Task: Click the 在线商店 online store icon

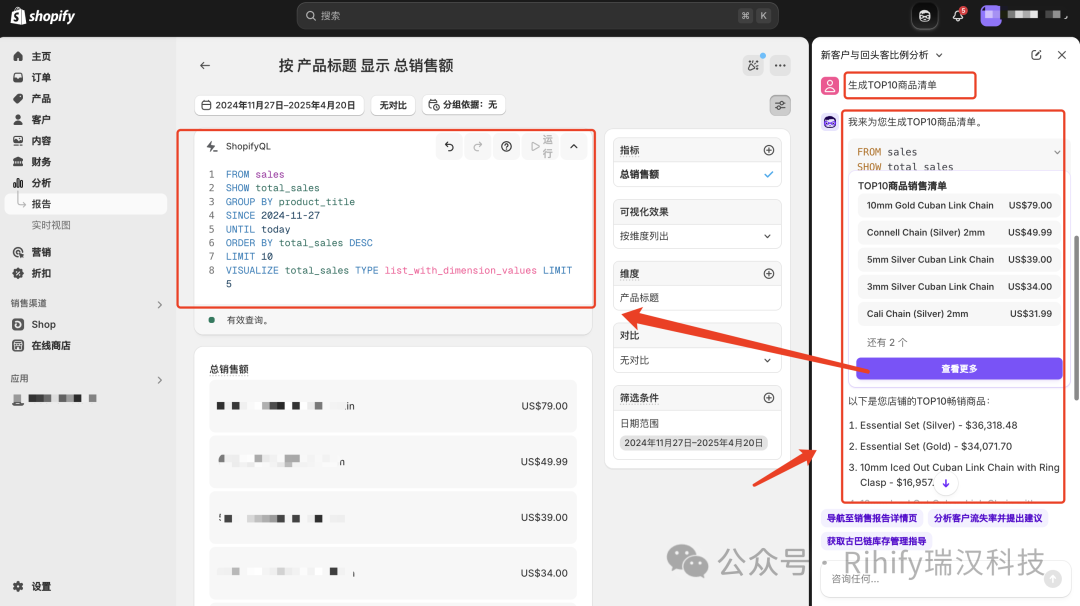Action: tap(18, 346)
